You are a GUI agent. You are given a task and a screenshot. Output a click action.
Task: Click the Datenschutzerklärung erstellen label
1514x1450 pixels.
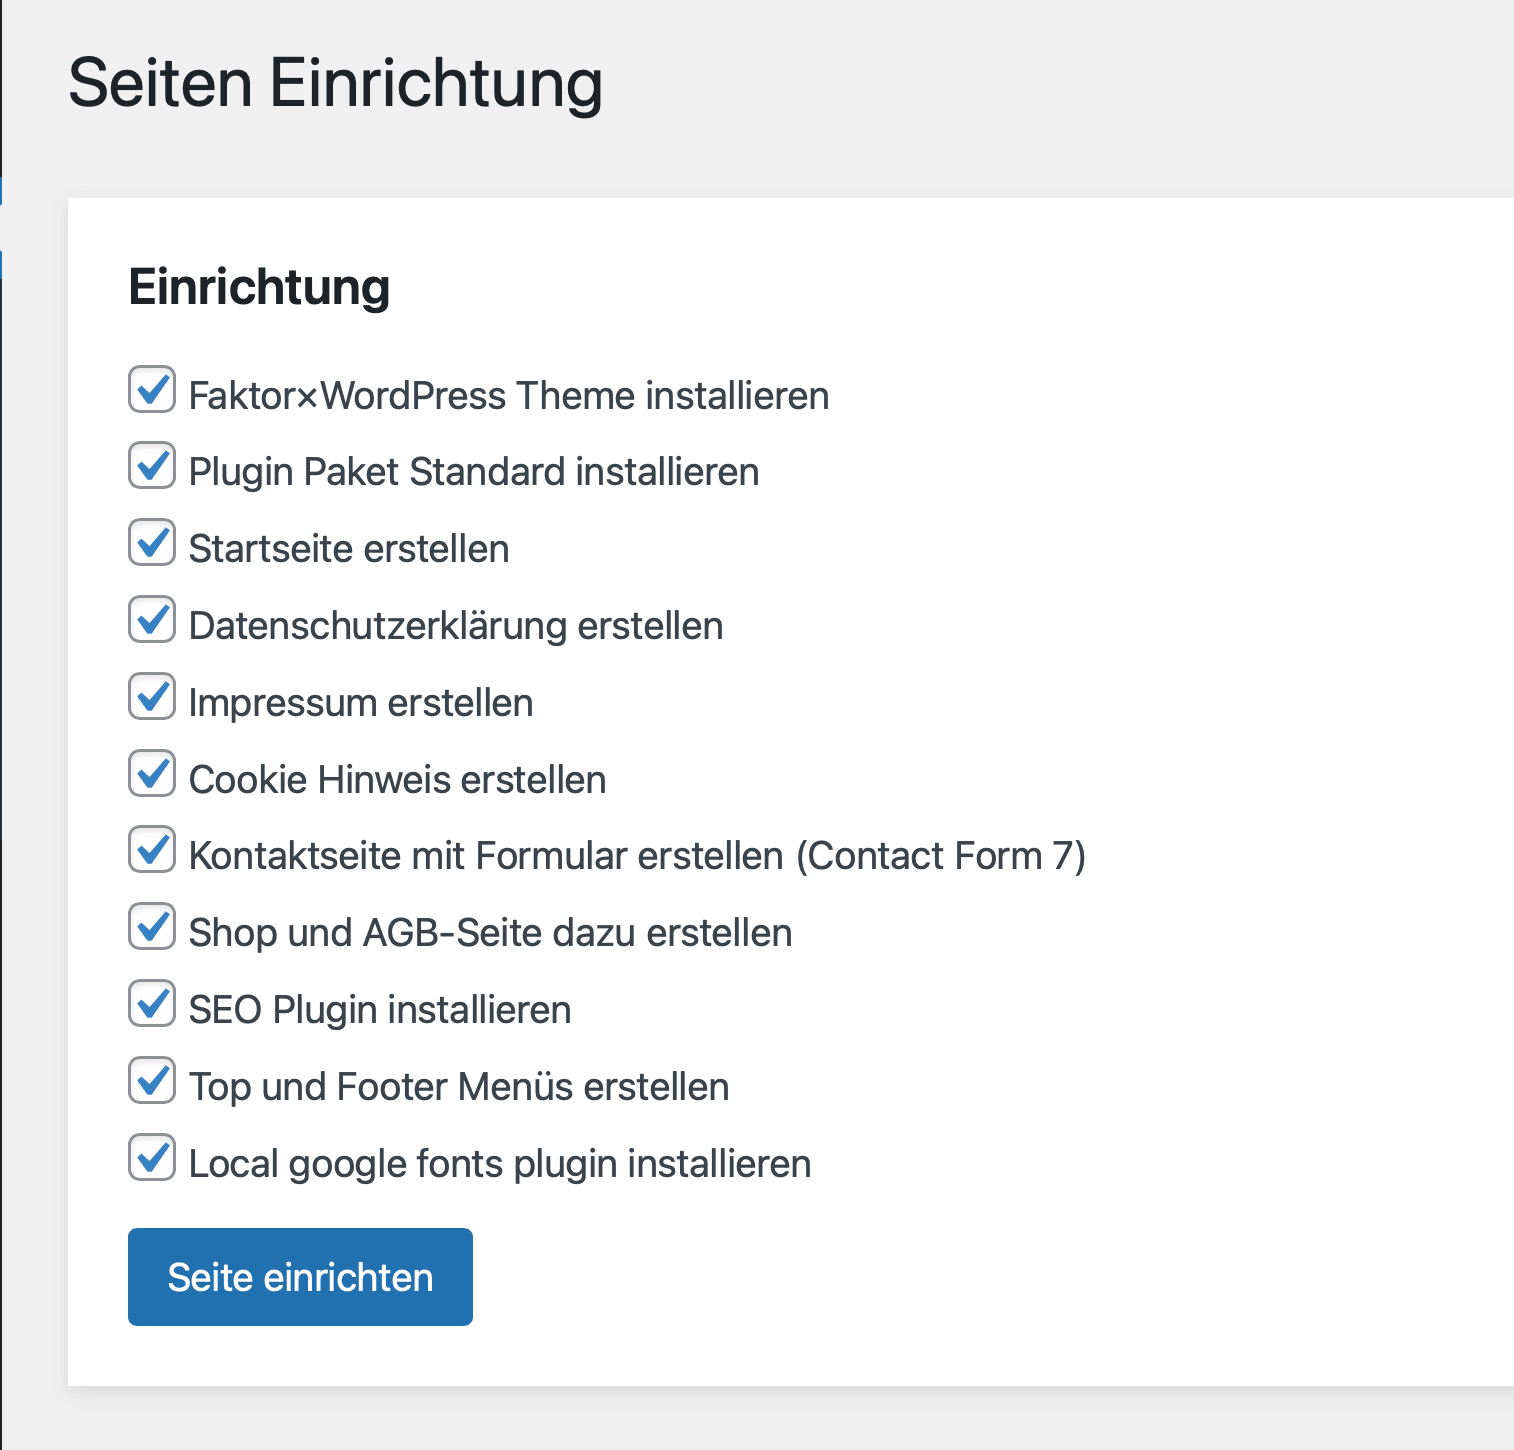point(456,626)
